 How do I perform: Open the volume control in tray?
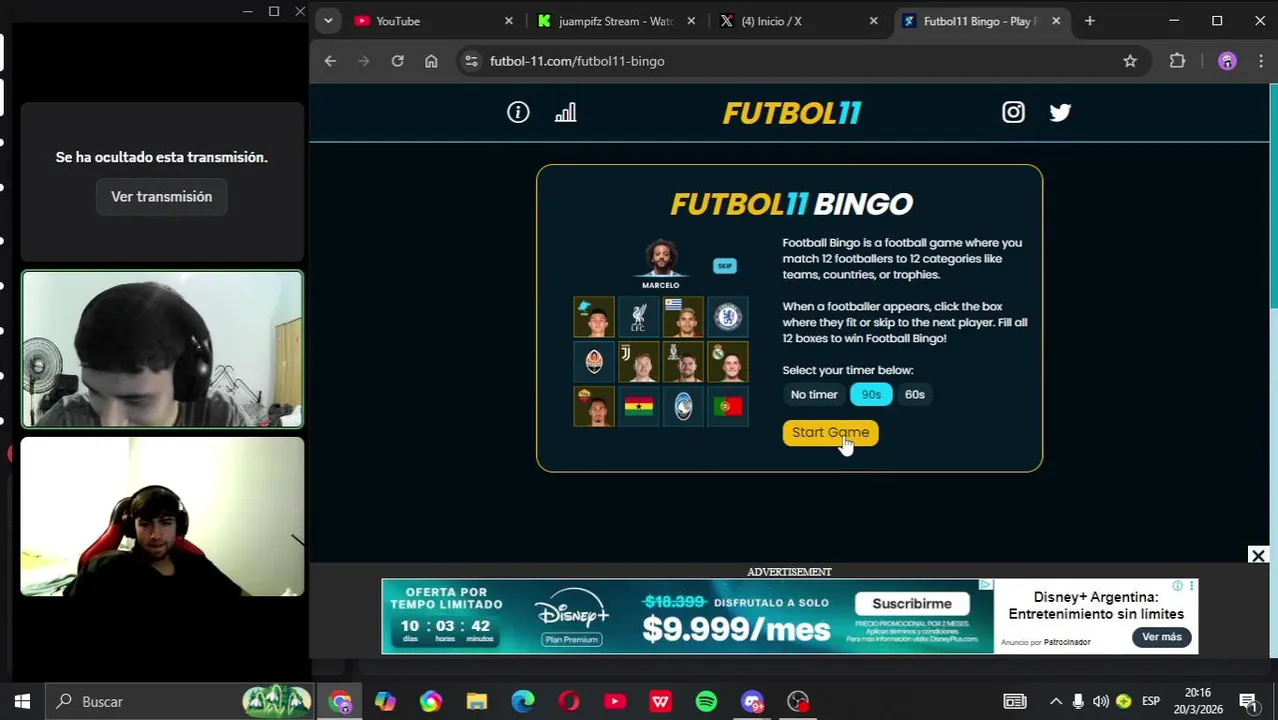[1100, 701]
